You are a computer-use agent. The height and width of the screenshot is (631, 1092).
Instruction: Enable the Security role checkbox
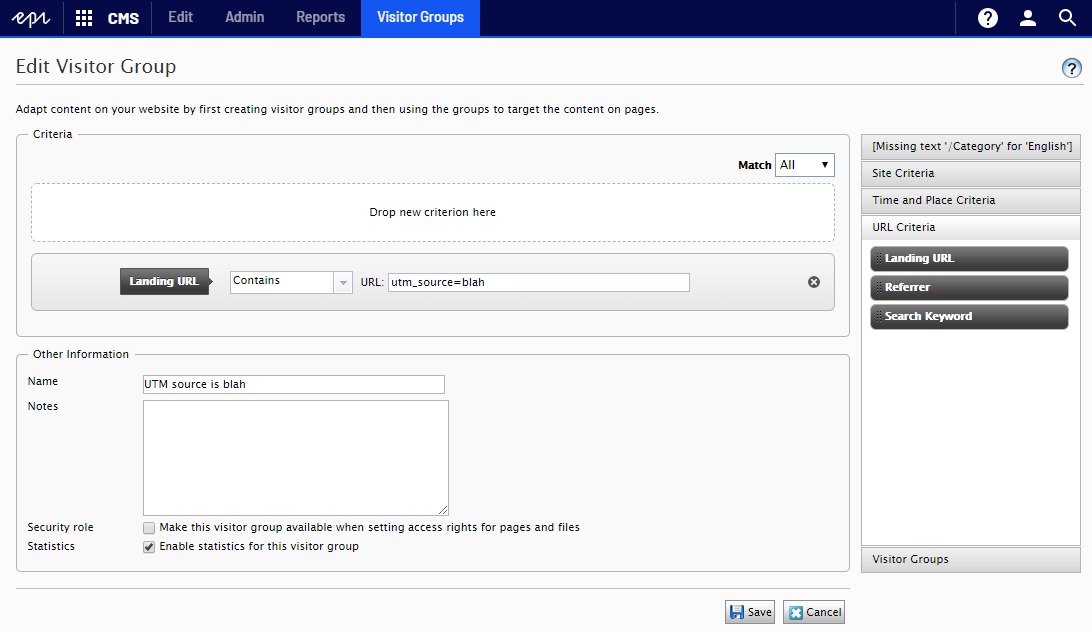click(x=149, y=528)
